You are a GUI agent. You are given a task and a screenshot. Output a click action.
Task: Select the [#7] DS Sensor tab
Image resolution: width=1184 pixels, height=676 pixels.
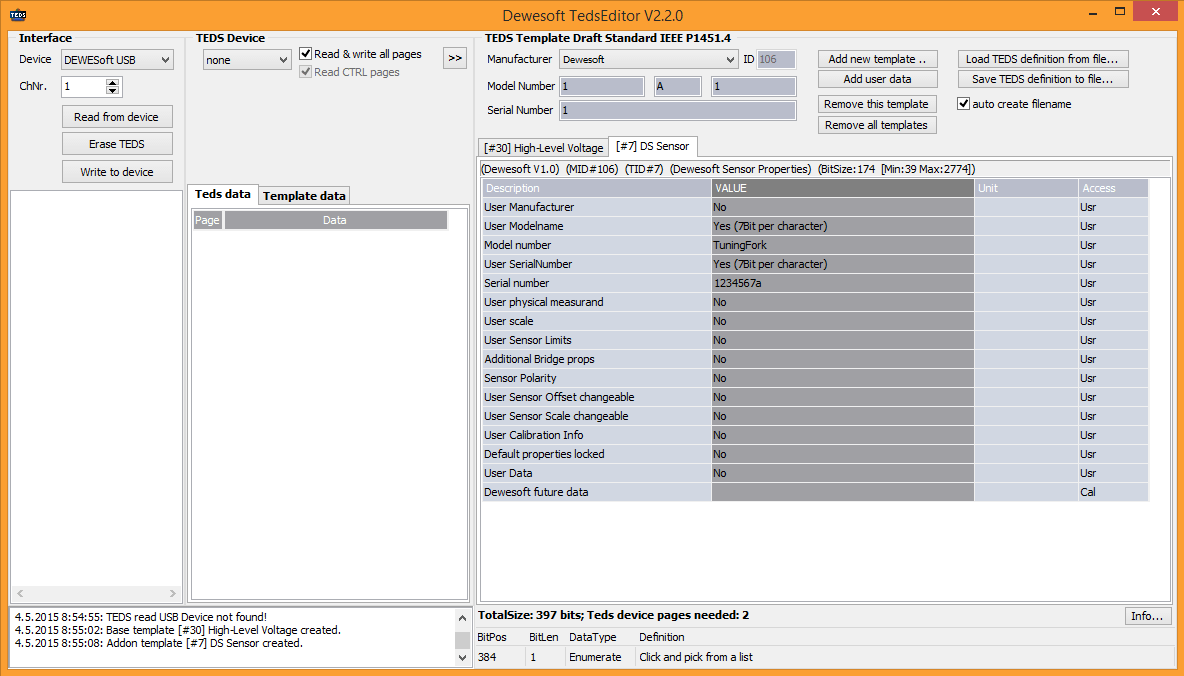653,146
